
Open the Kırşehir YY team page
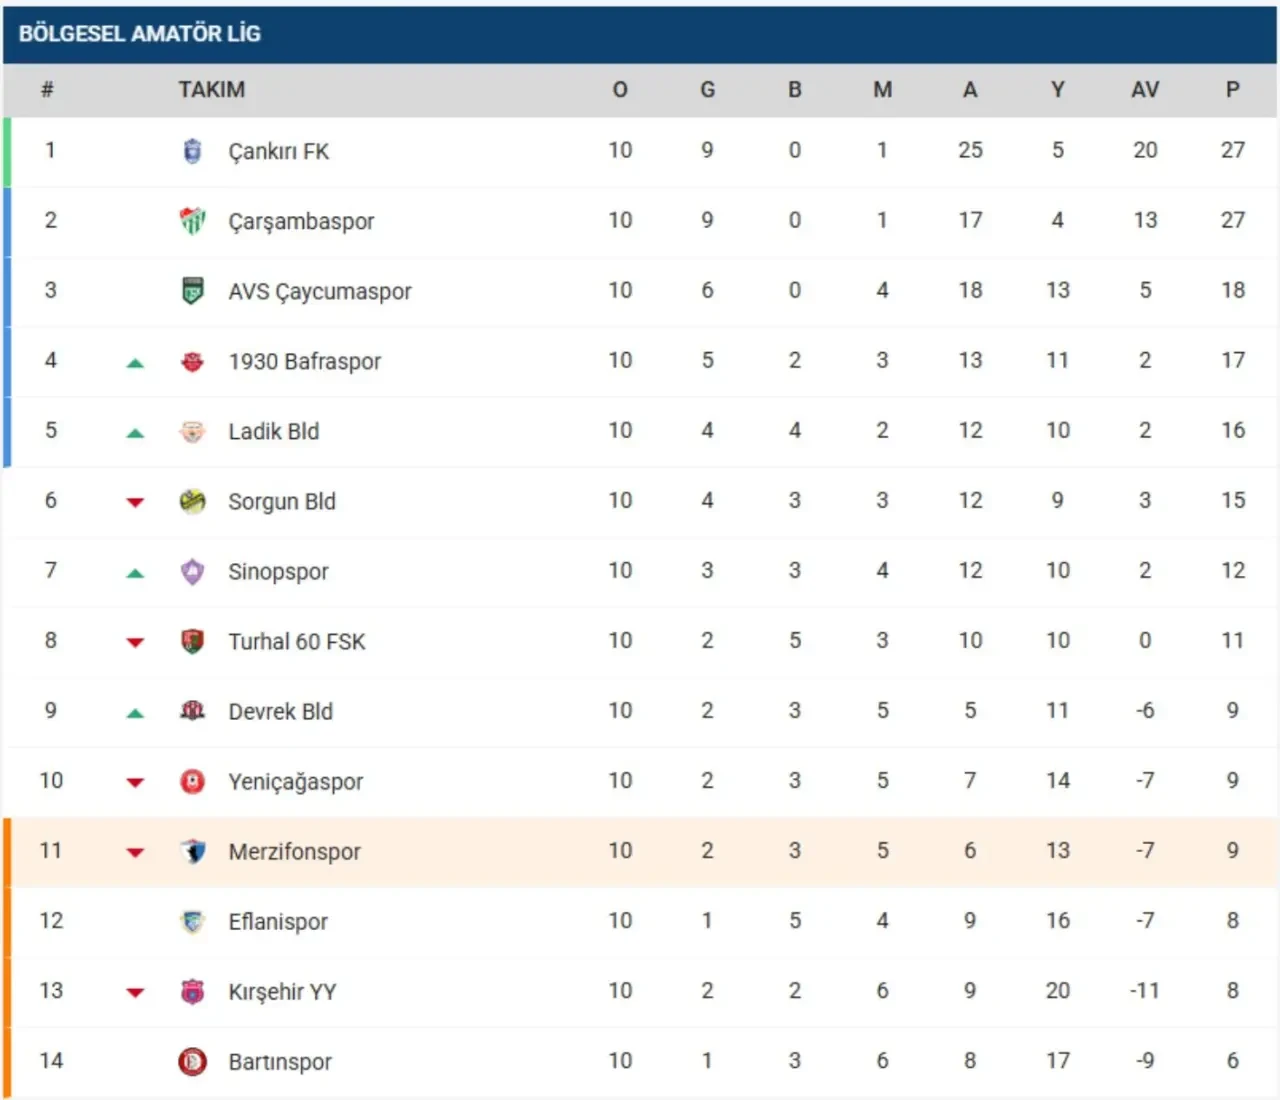pos(282,991)
